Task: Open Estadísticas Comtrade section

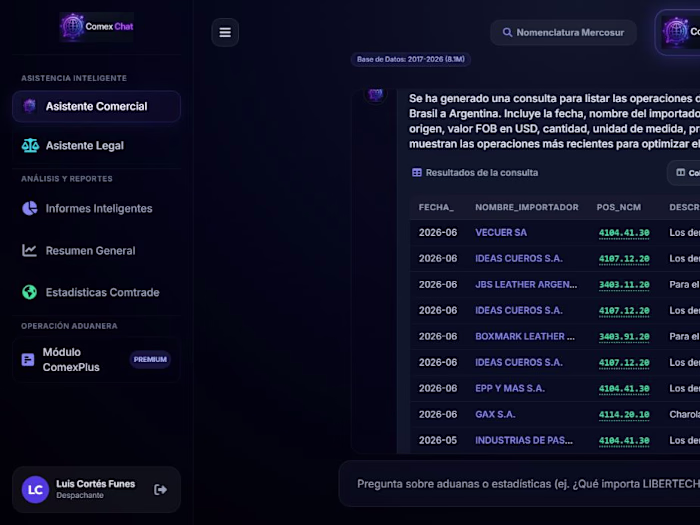Action: click(96, 292)
